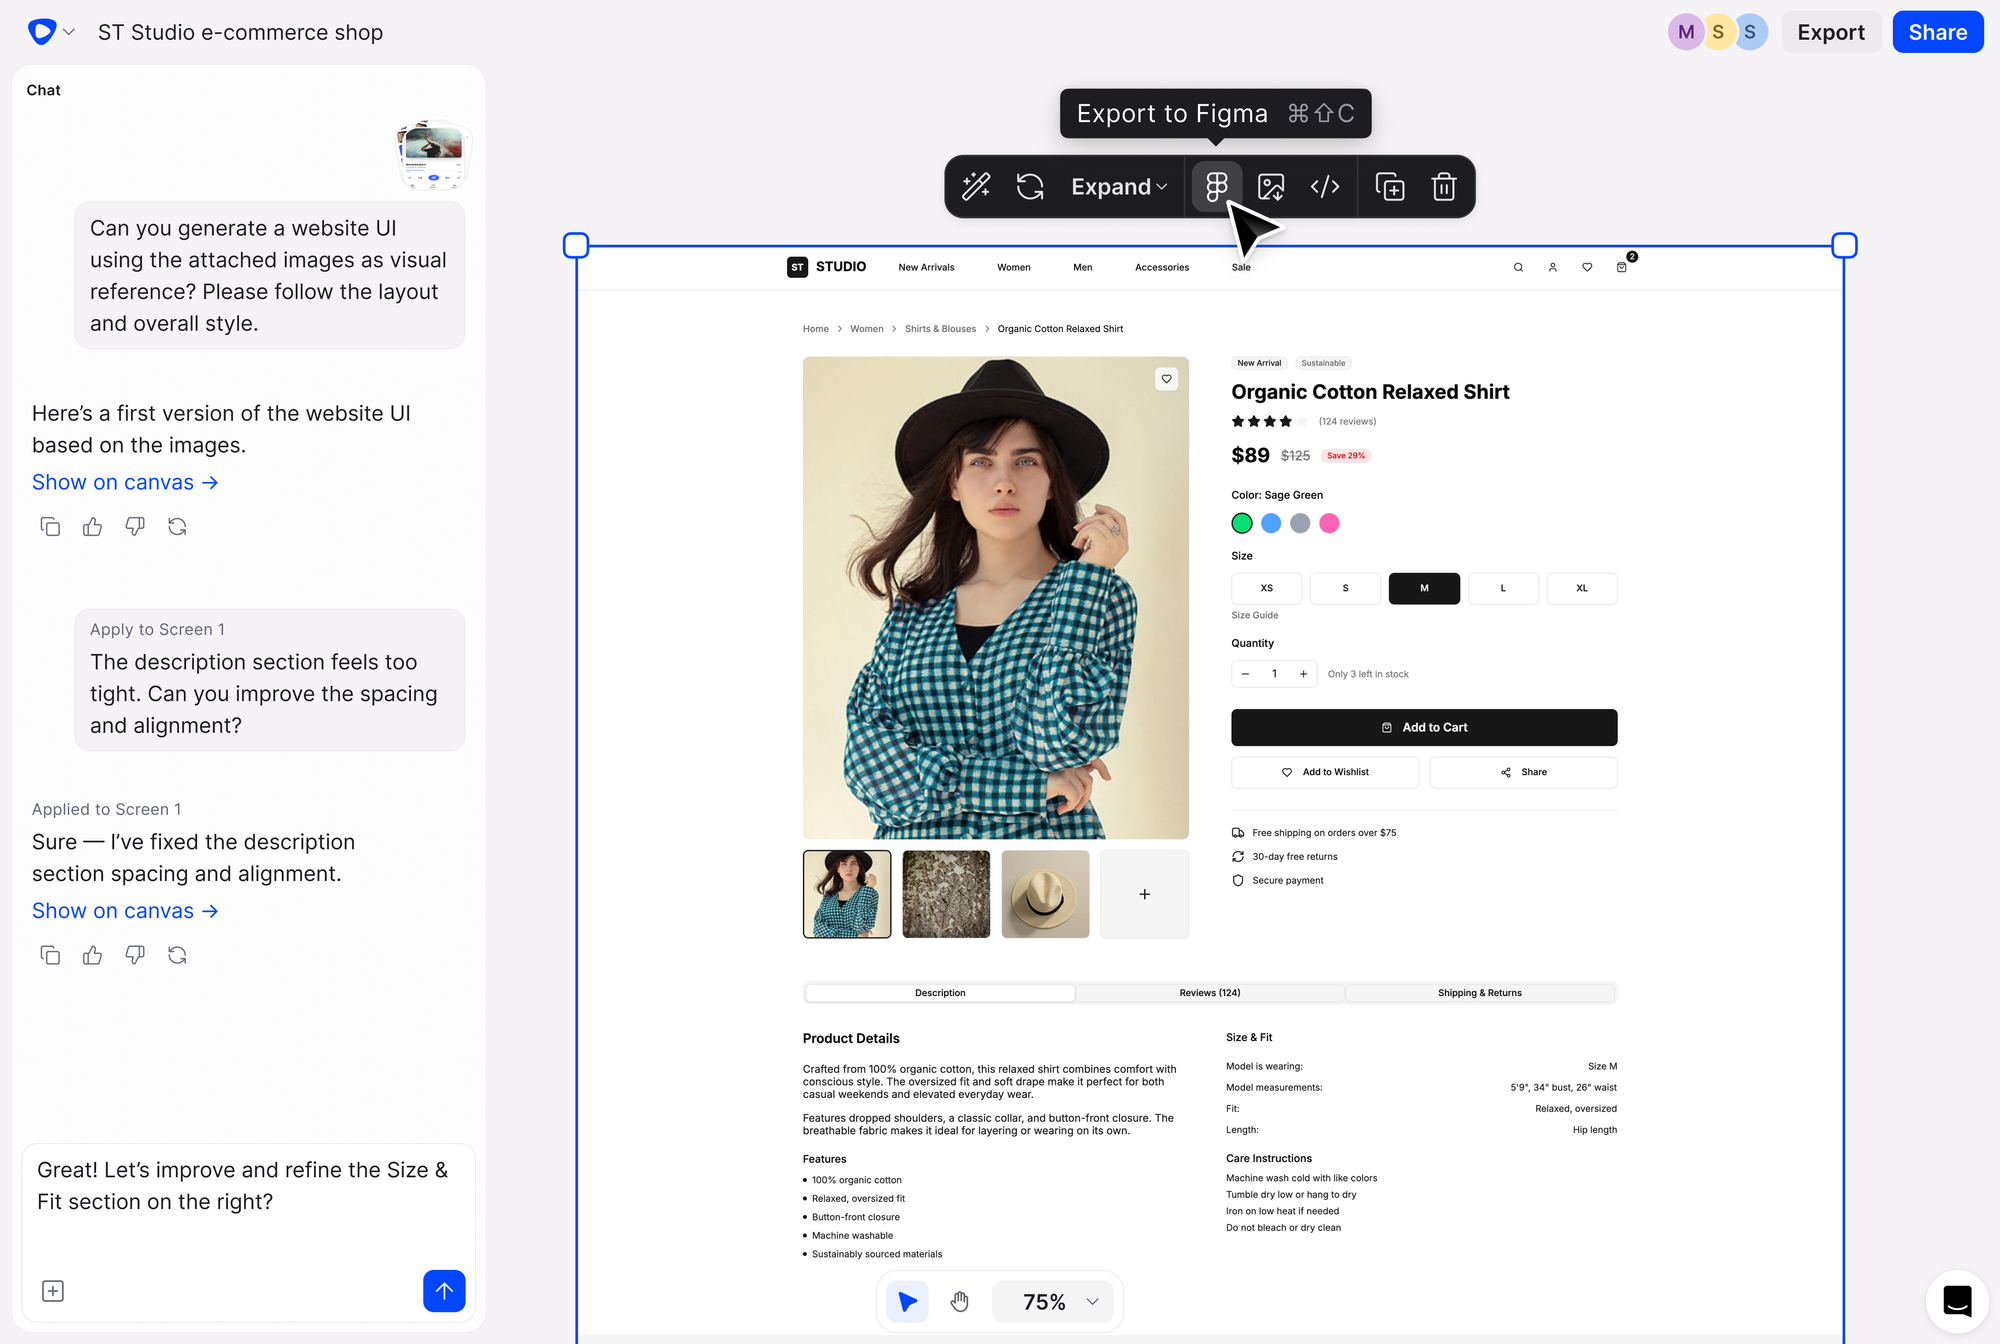Favorite the product with the heart toggle
The width and height of the screenshot is (2000, 1344).
(x=1166, y=379)
